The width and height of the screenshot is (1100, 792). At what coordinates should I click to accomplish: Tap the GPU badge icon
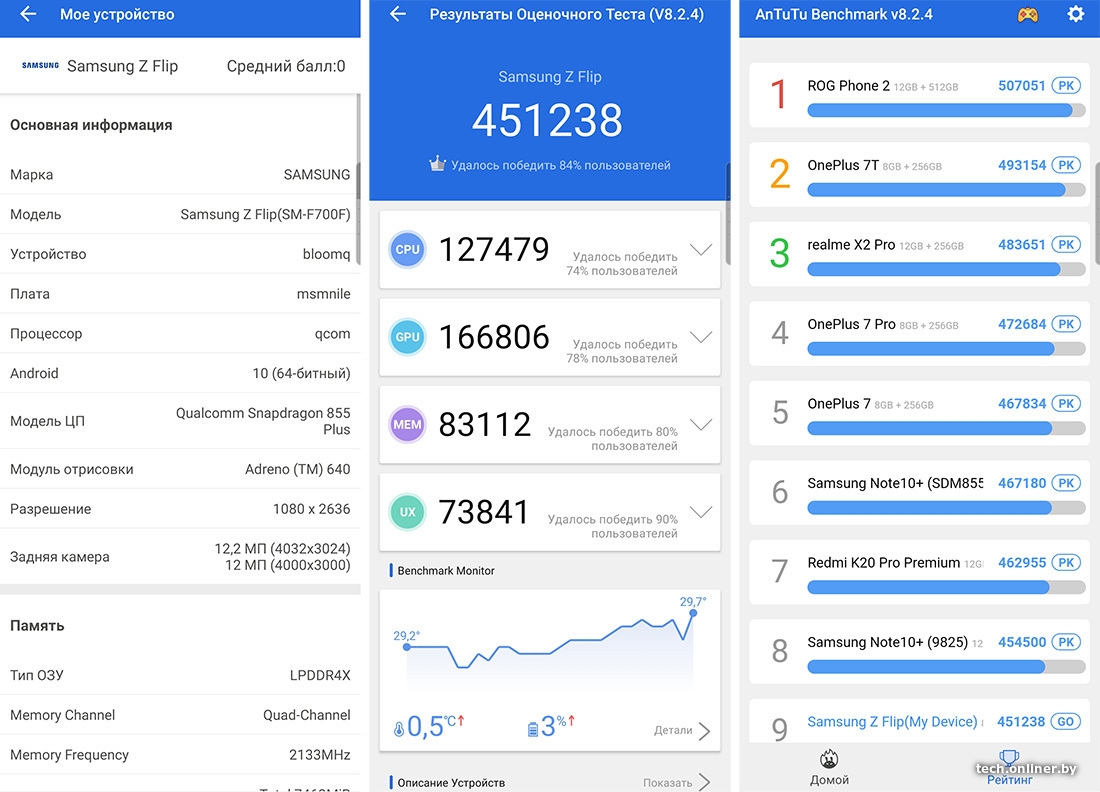point(408,337)
